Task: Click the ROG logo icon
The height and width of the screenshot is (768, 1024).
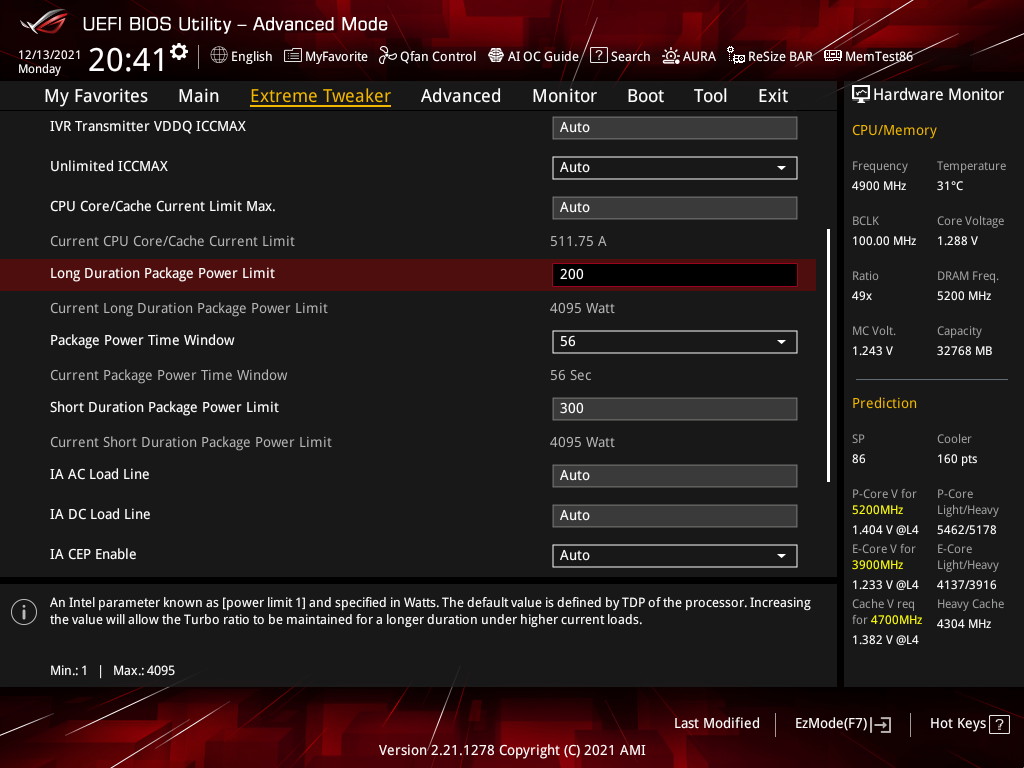Action: tap(44, 22)
